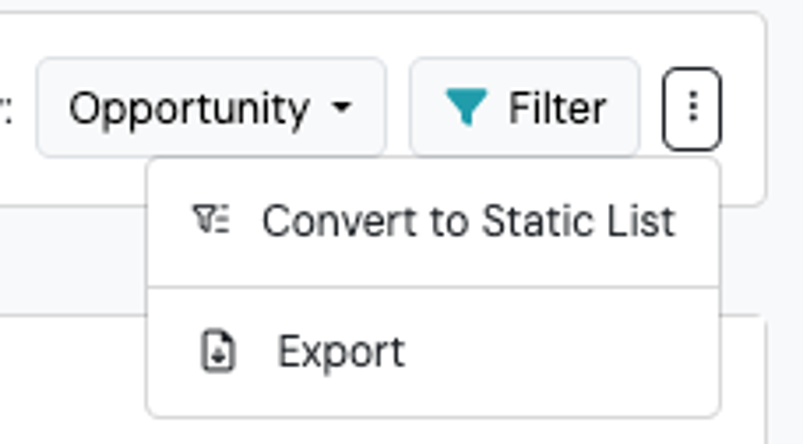Click the small caret arrow next to Opportunity
804x444 pixels.
click(341, 107)
